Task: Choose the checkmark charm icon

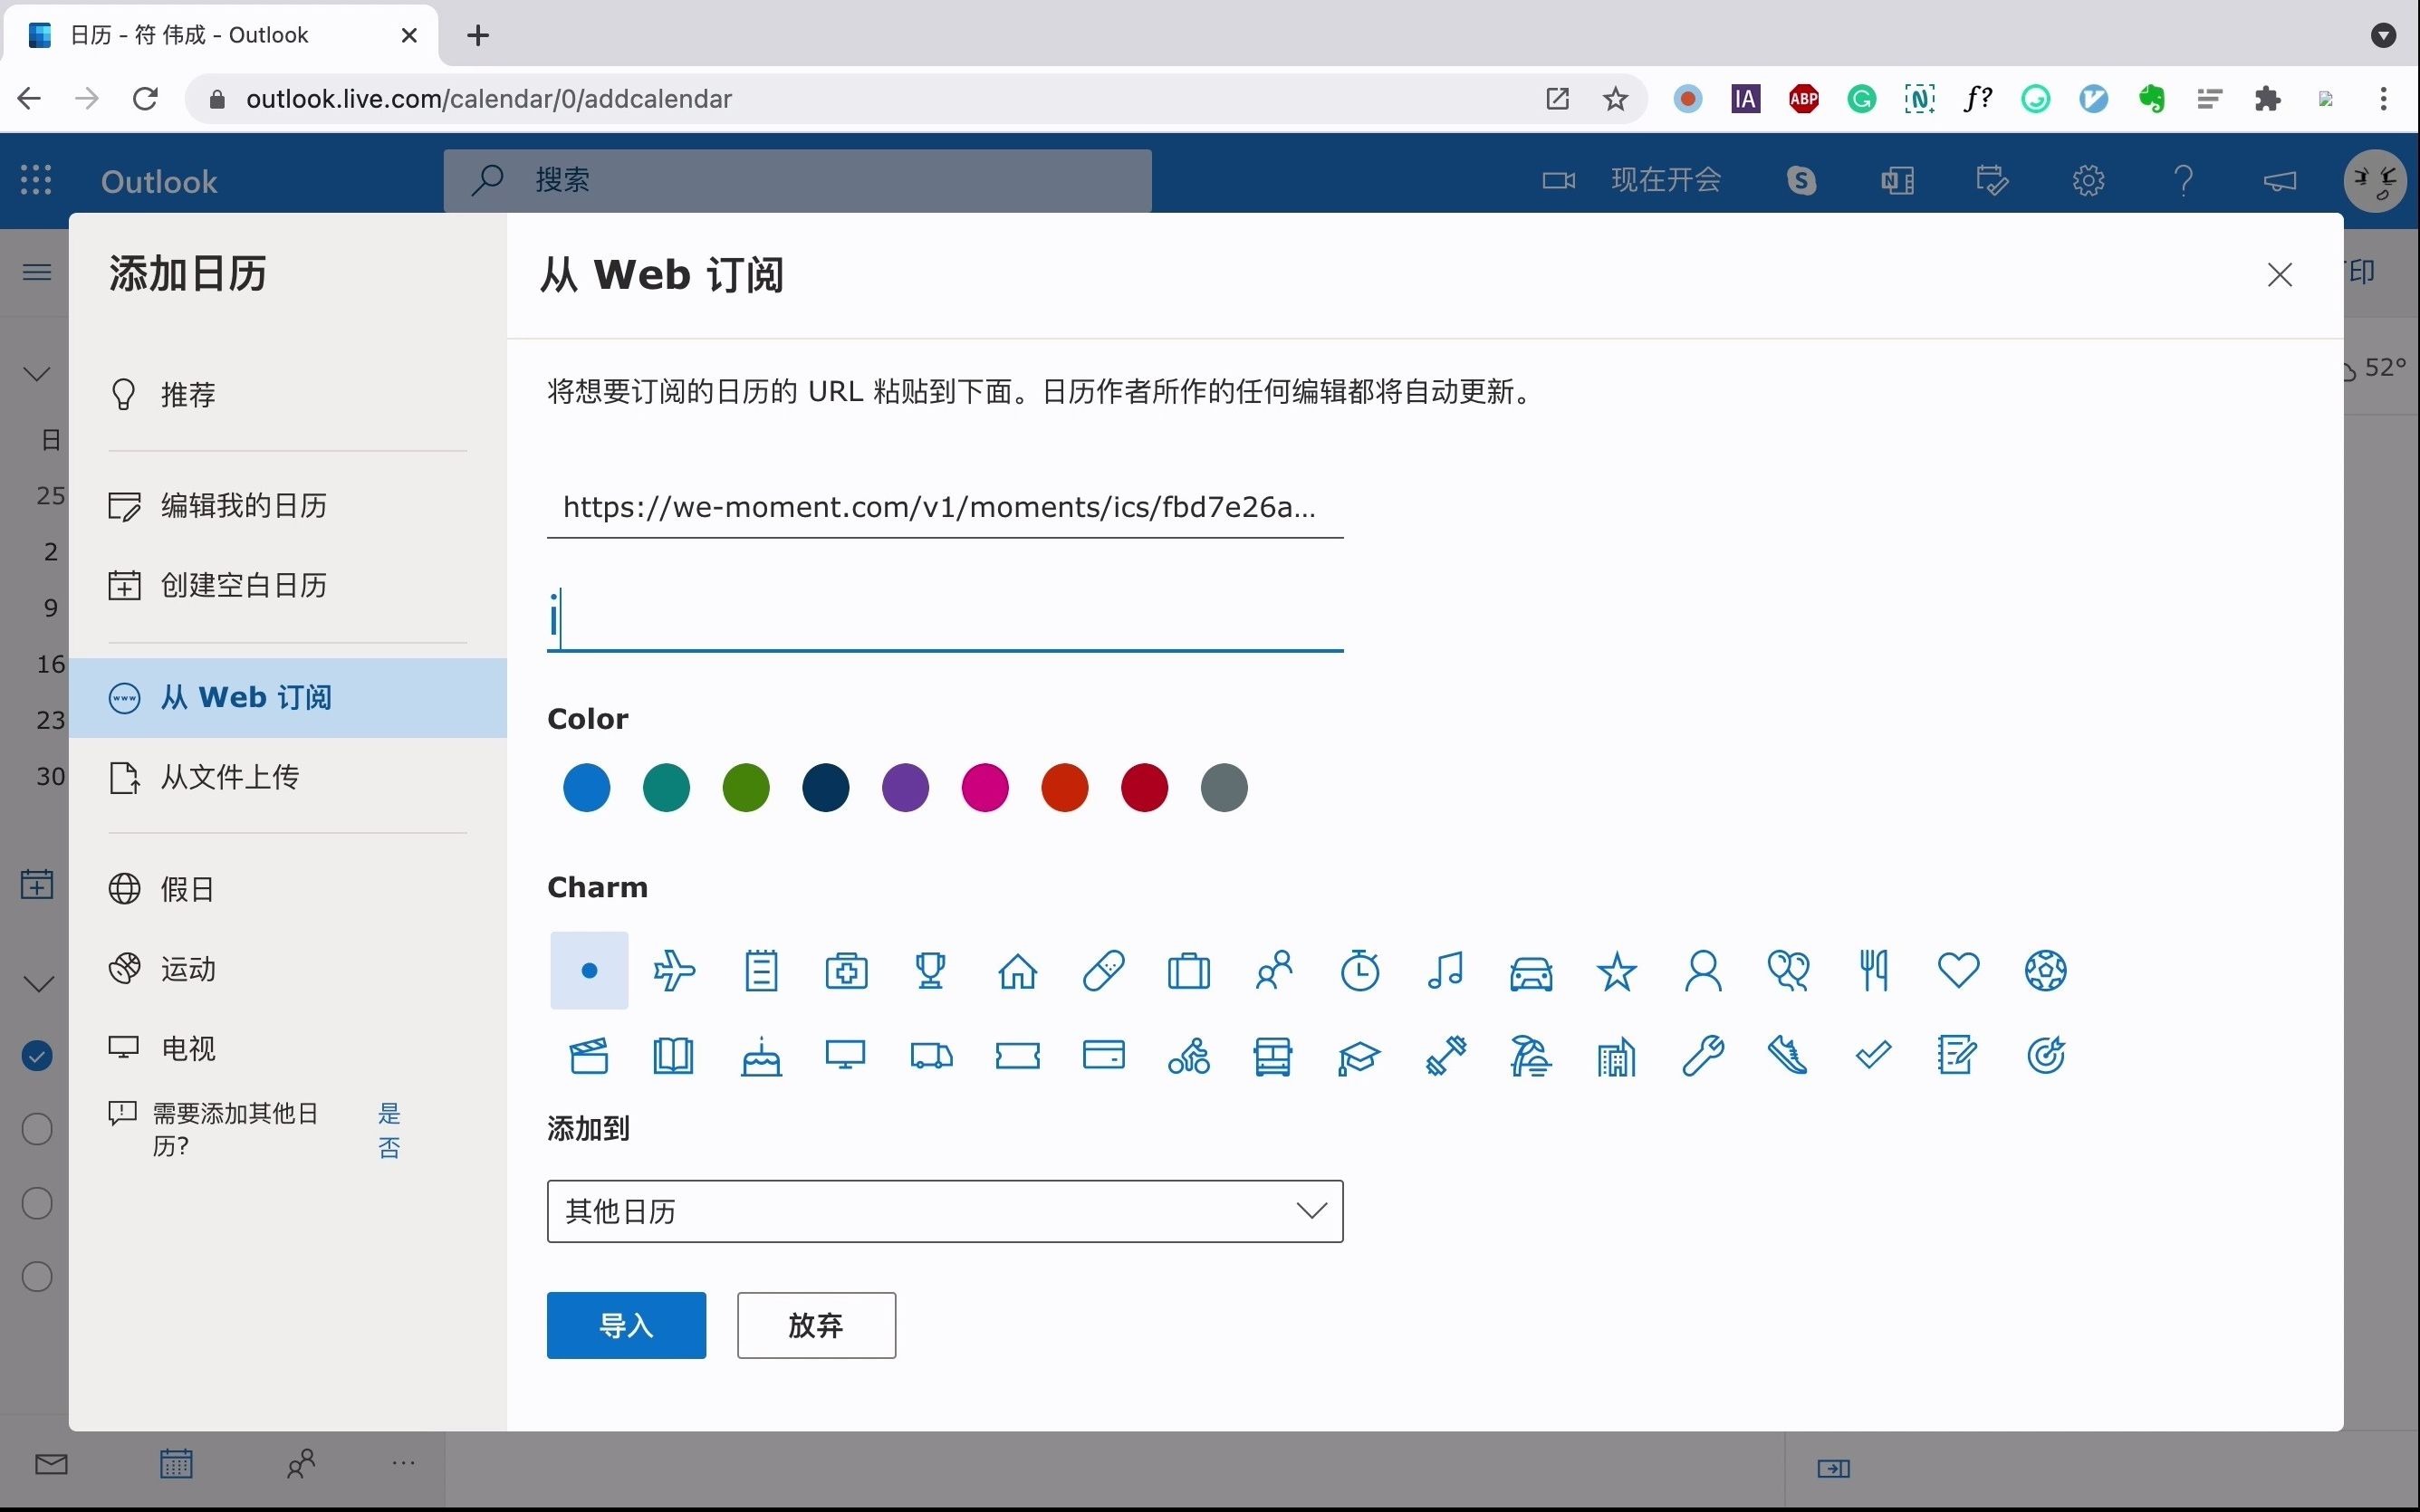Action: click(x=1873, y=1054)
